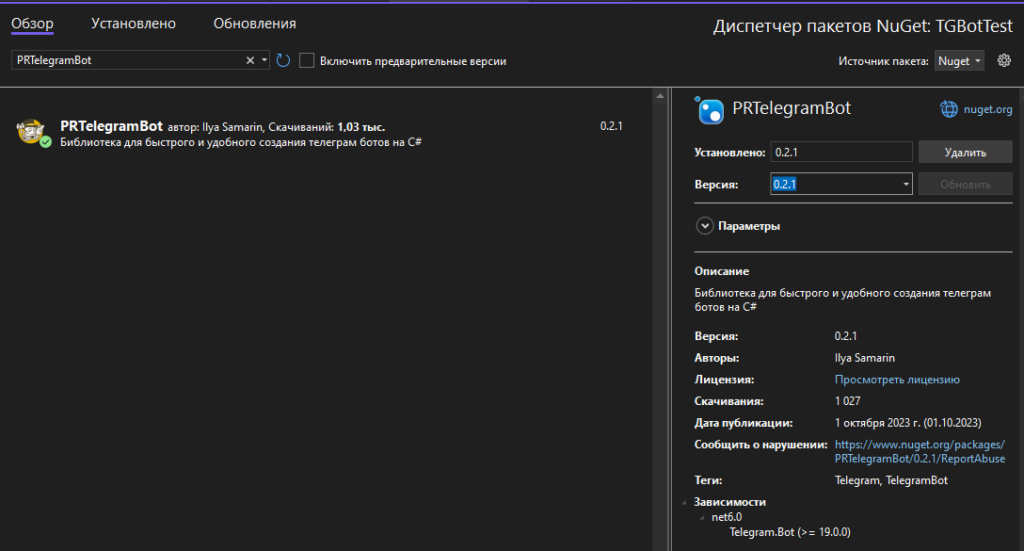The image size is (1024, 551).
Task: Click the publication date 1 октября 2023 value
Action: (x=908, y=423)
